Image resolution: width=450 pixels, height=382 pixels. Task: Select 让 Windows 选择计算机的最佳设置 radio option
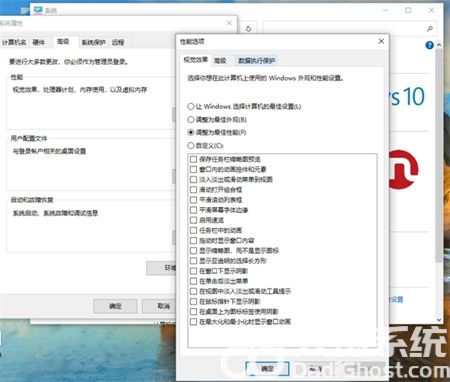[191, 106]
